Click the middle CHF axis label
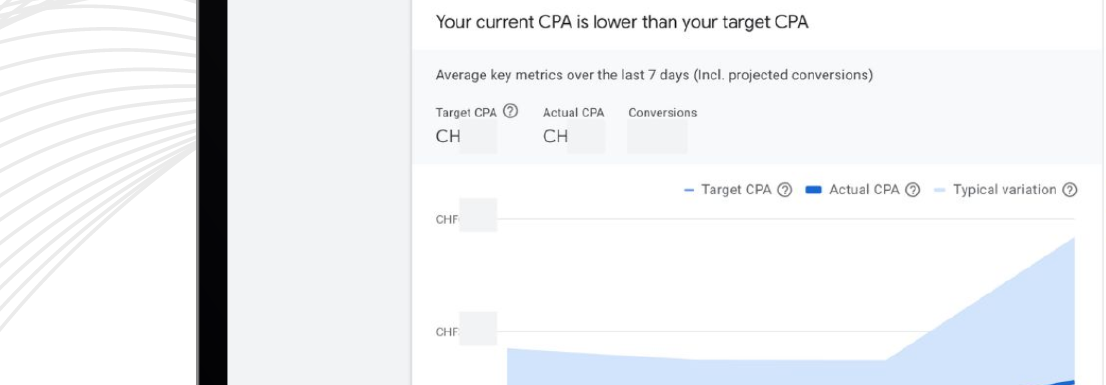The image size is (1106, 385). (466, 331)
